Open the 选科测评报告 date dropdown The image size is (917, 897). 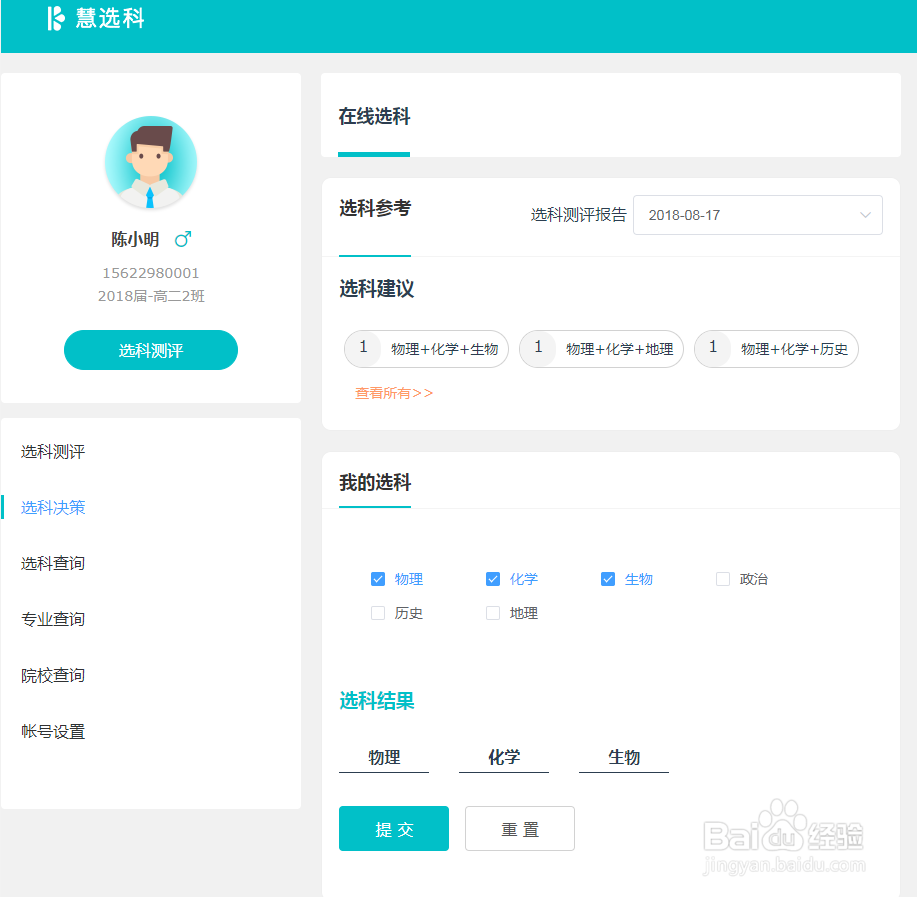[757, 215]
